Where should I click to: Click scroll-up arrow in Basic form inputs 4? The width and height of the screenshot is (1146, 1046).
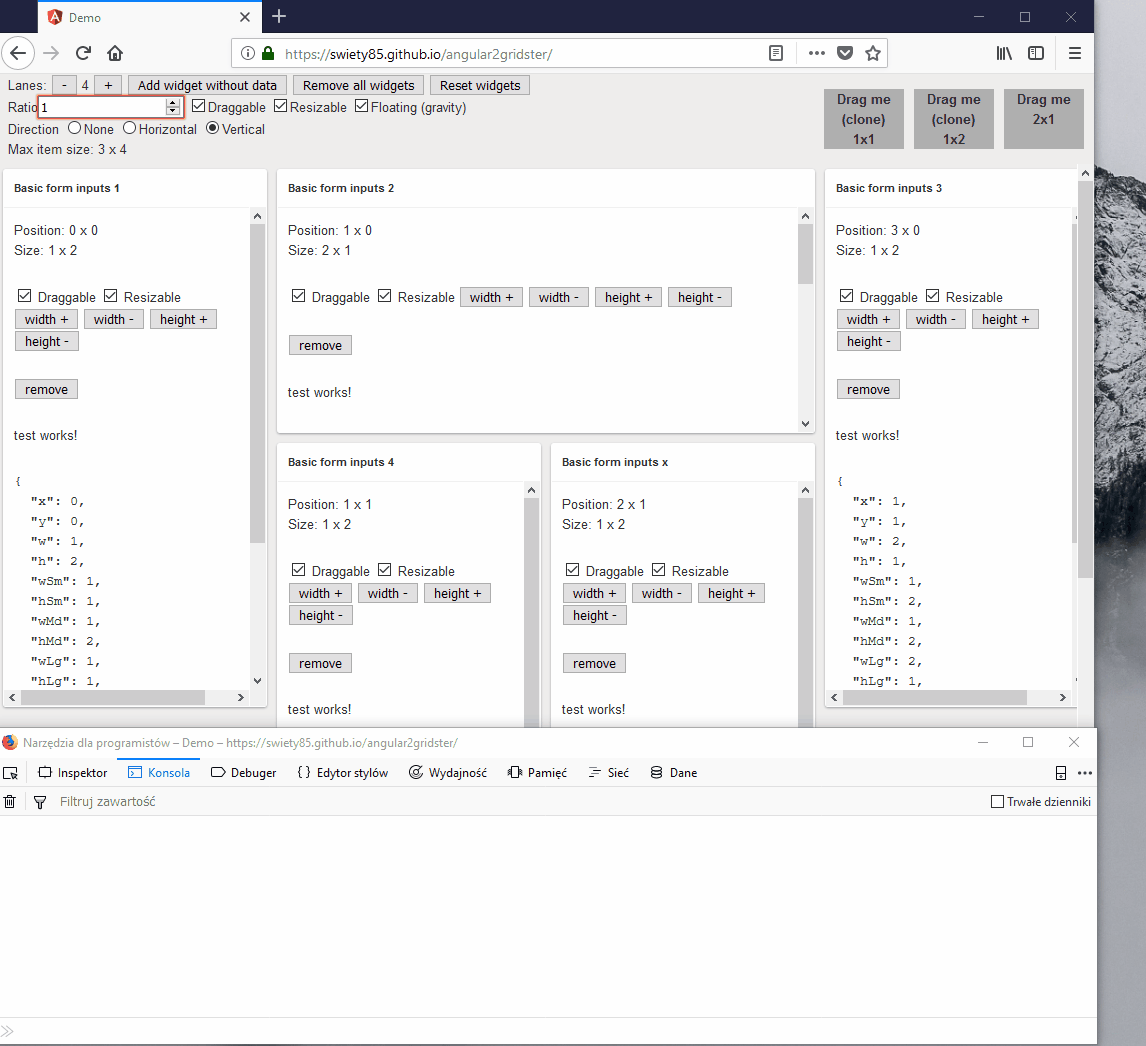point(531,490)
